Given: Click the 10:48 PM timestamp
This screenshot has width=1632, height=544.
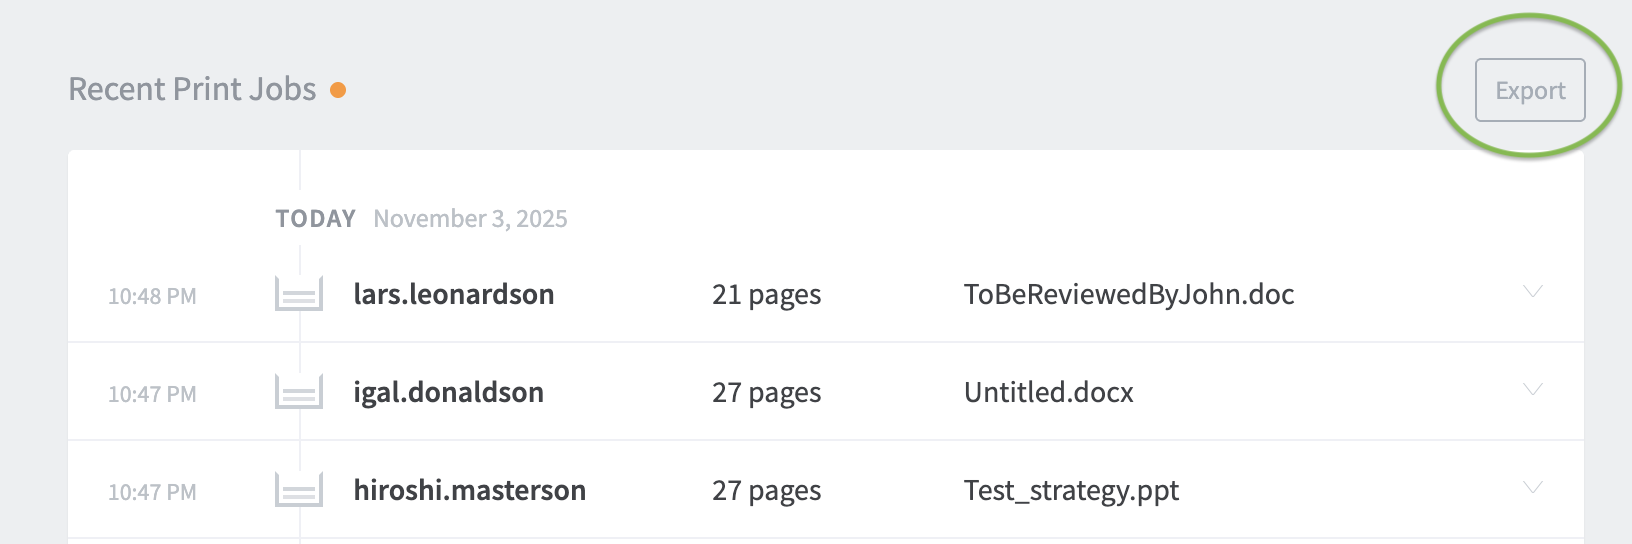Looking at the screenshot, I should coord(152,296).
